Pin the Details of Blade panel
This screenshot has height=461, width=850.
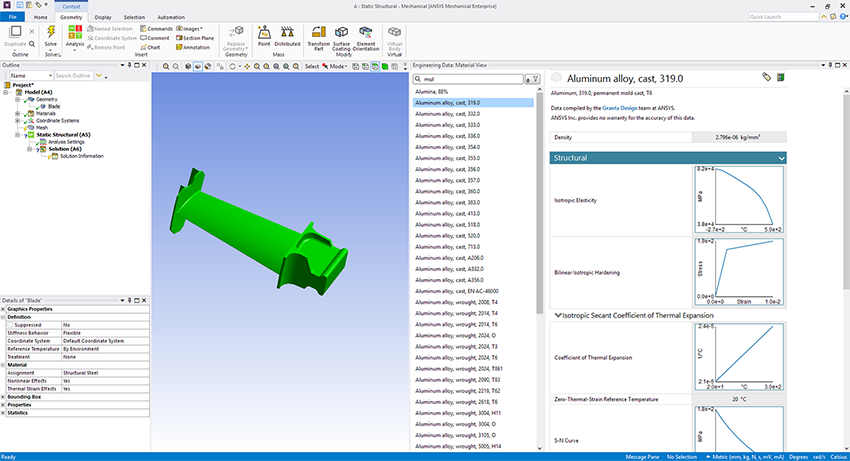[130, 300]
